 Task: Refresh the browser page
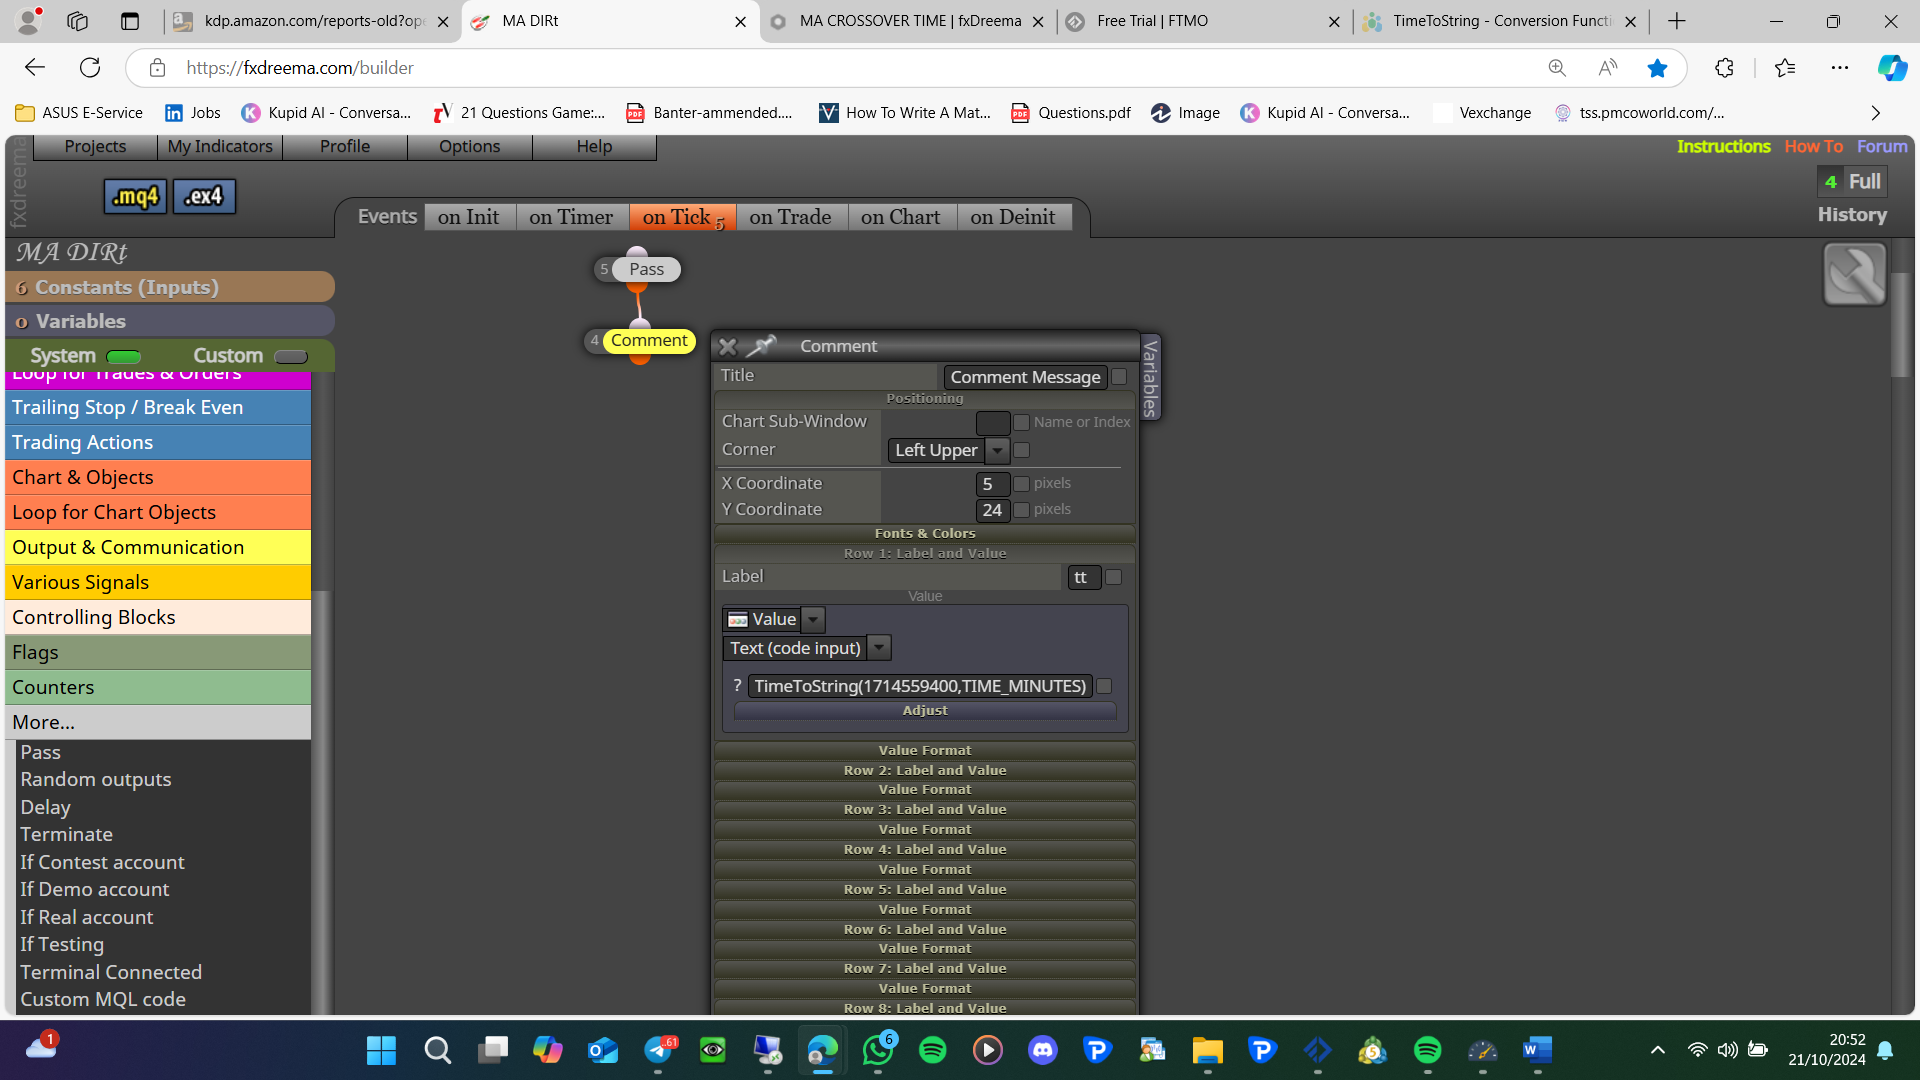pyautogui.click(x=90, y=68)
